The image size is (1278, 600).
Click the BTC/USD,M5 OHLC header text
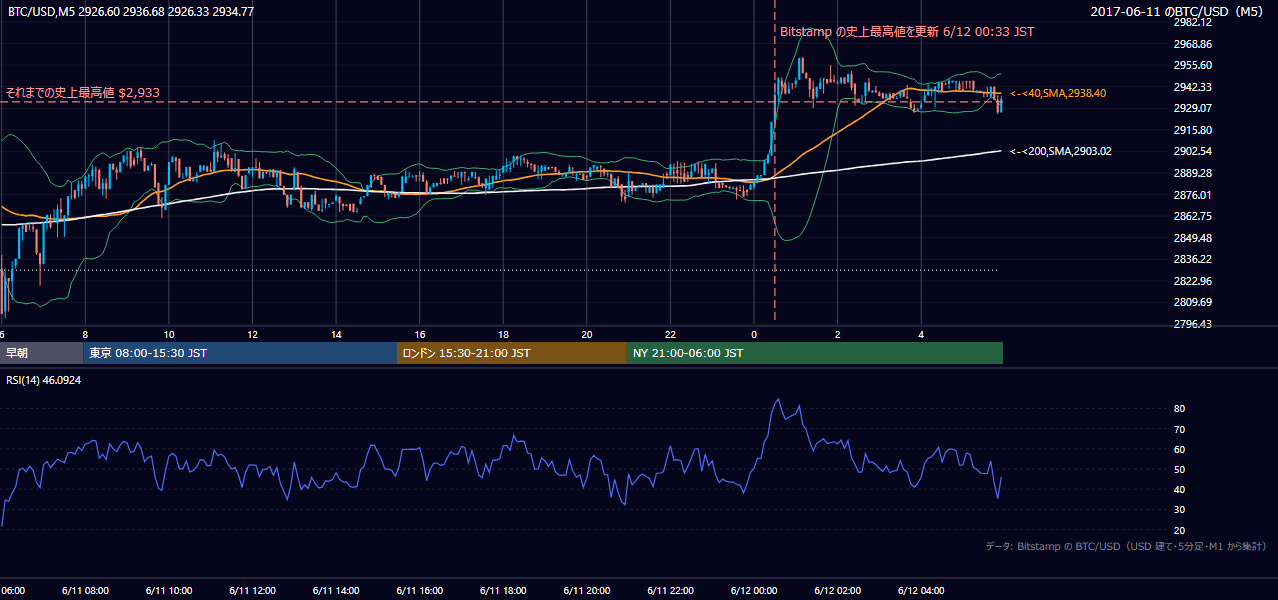(x=130, y=12)
